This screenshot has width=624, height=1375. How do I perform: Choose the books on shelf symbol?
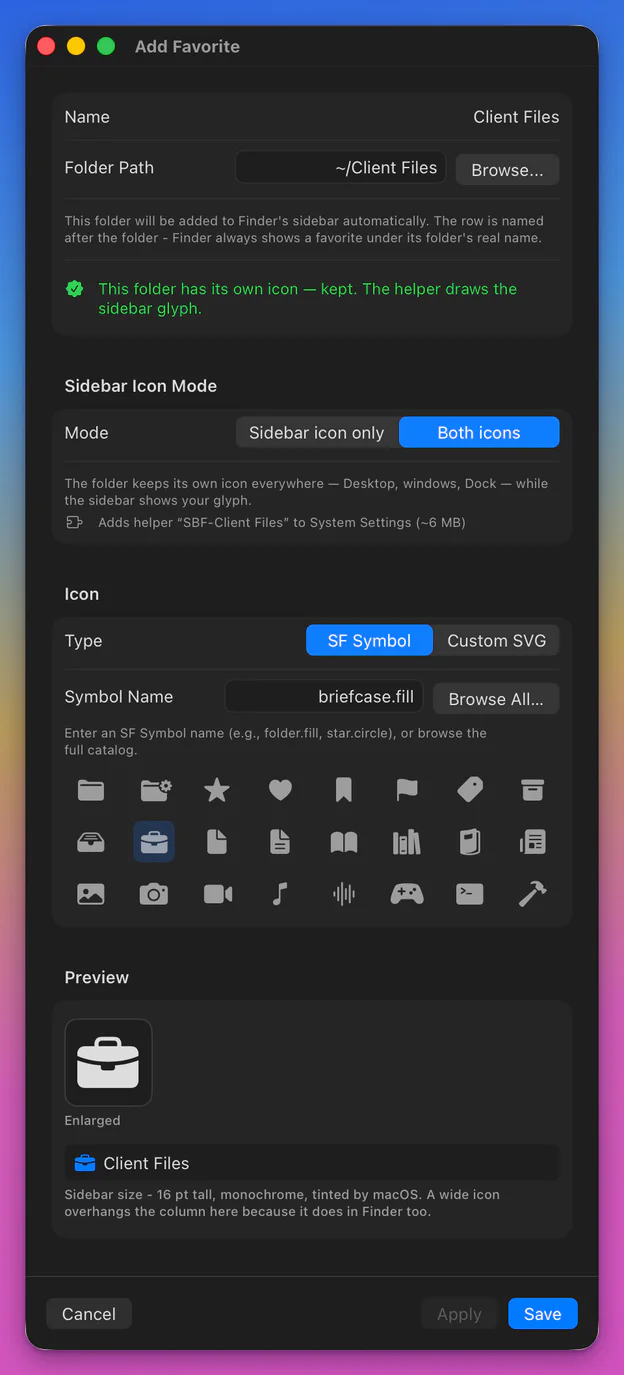click(406, 842)
